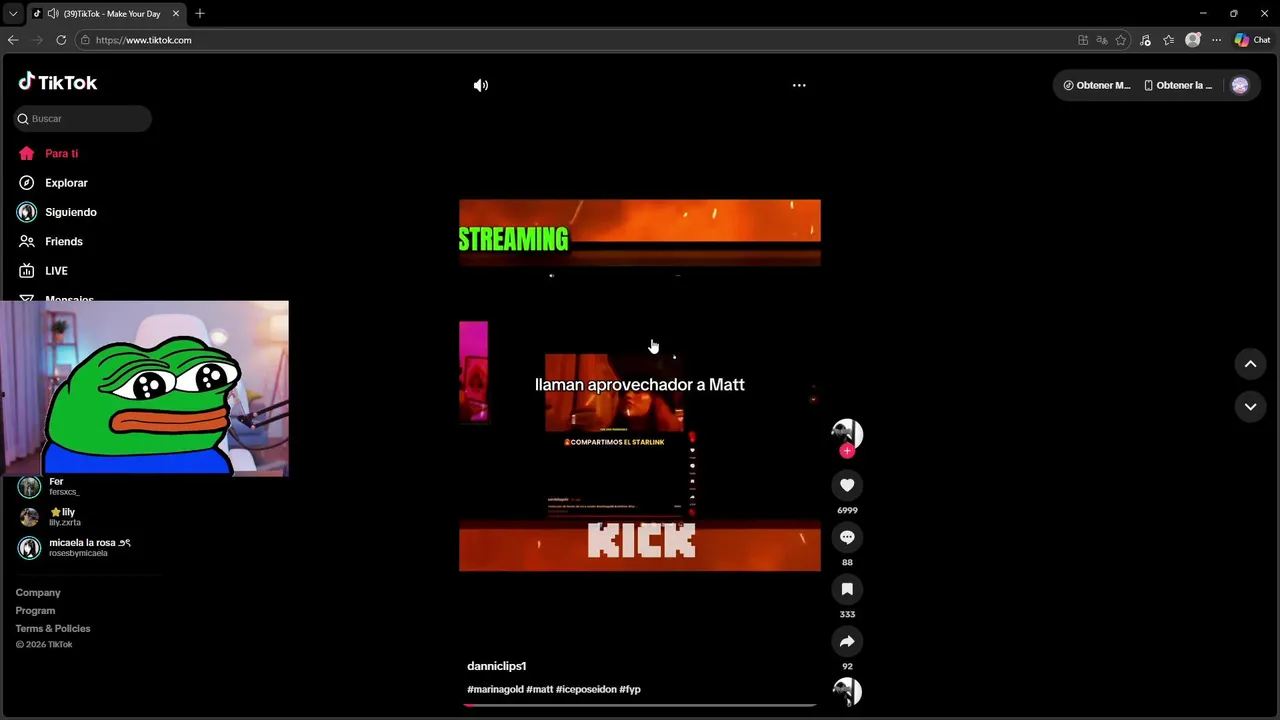The height and width of the screenshot is (720, 1280).
Task: Seek on the video progress bar
Action: pos(640,705)
